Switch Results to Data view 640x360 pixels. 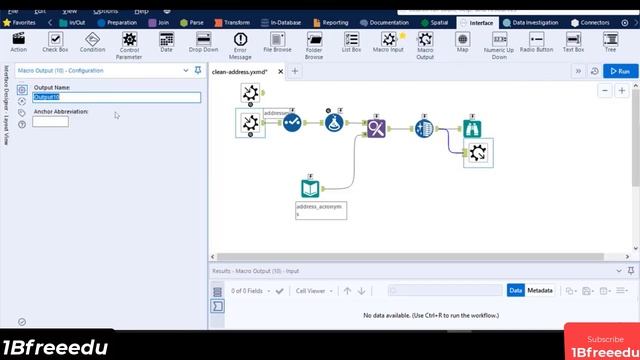[516, 290]
